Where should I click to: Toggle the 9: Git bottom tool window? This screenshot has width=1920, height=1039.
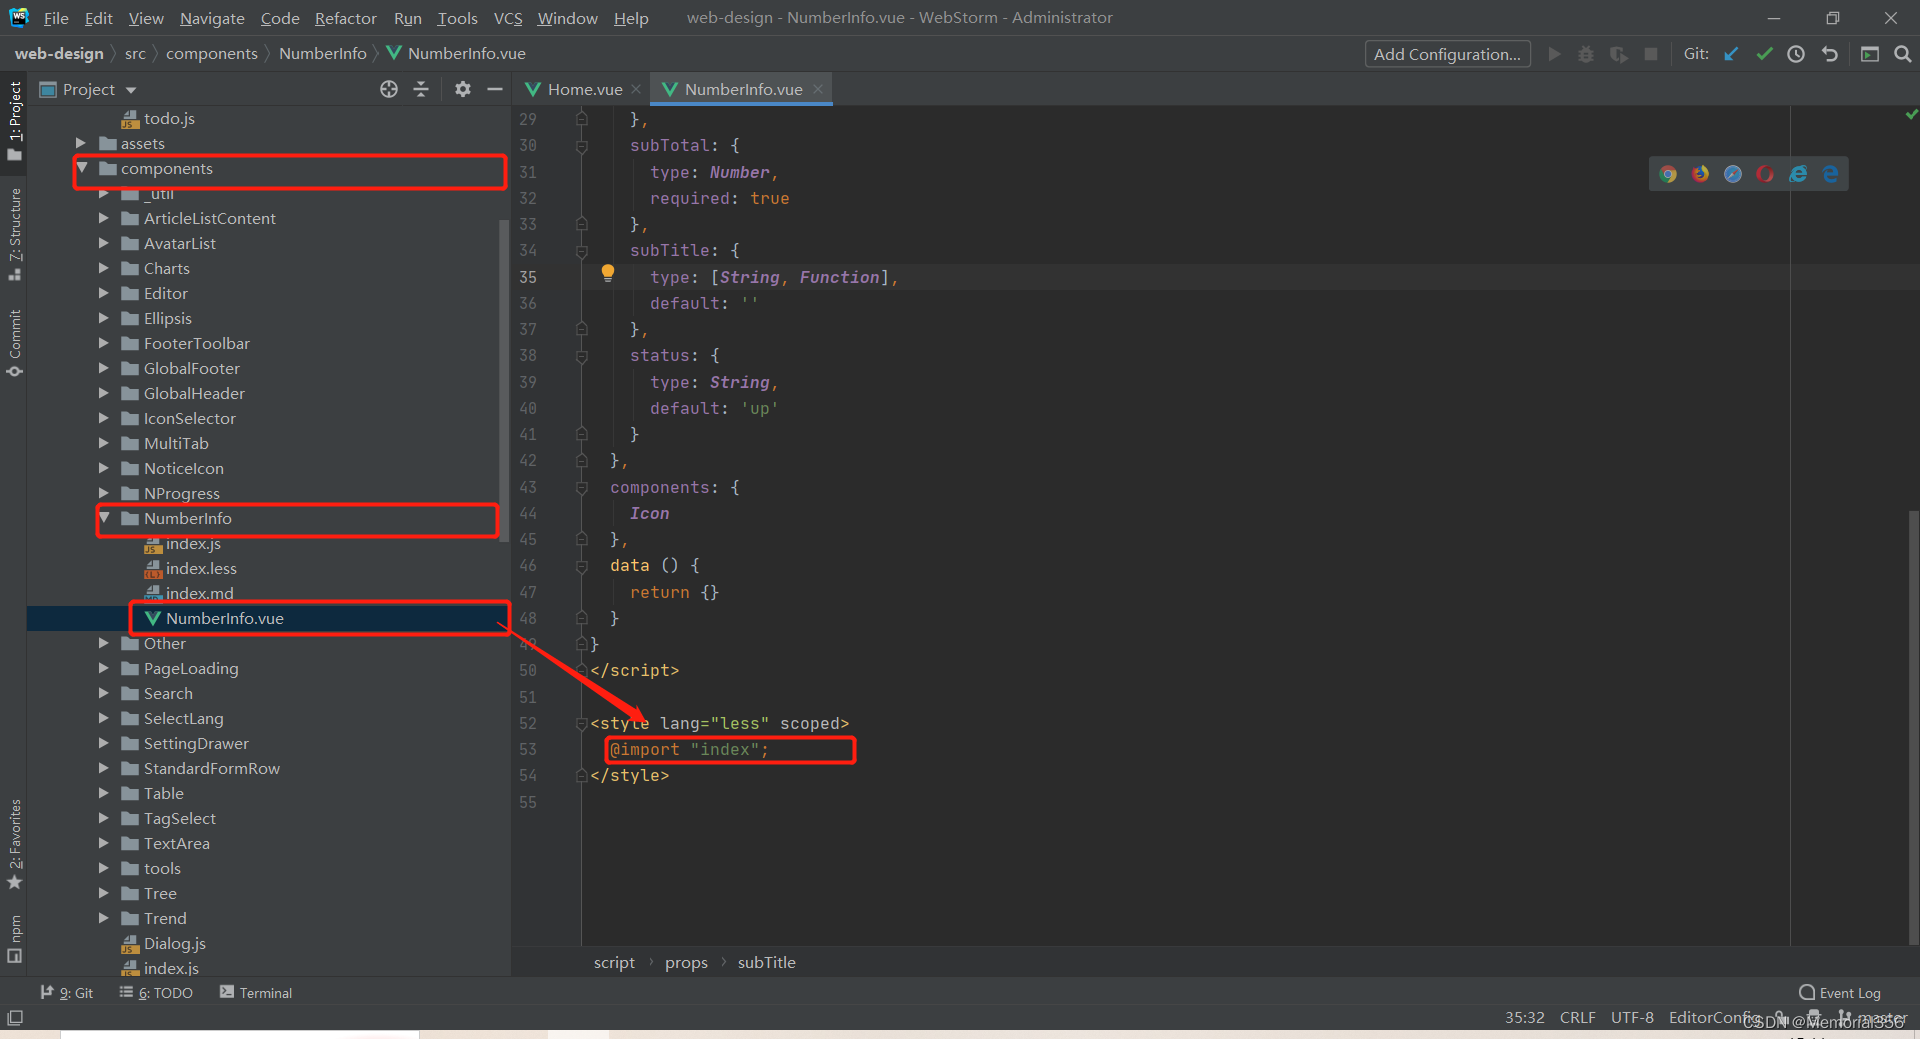(x=66, y=993)
